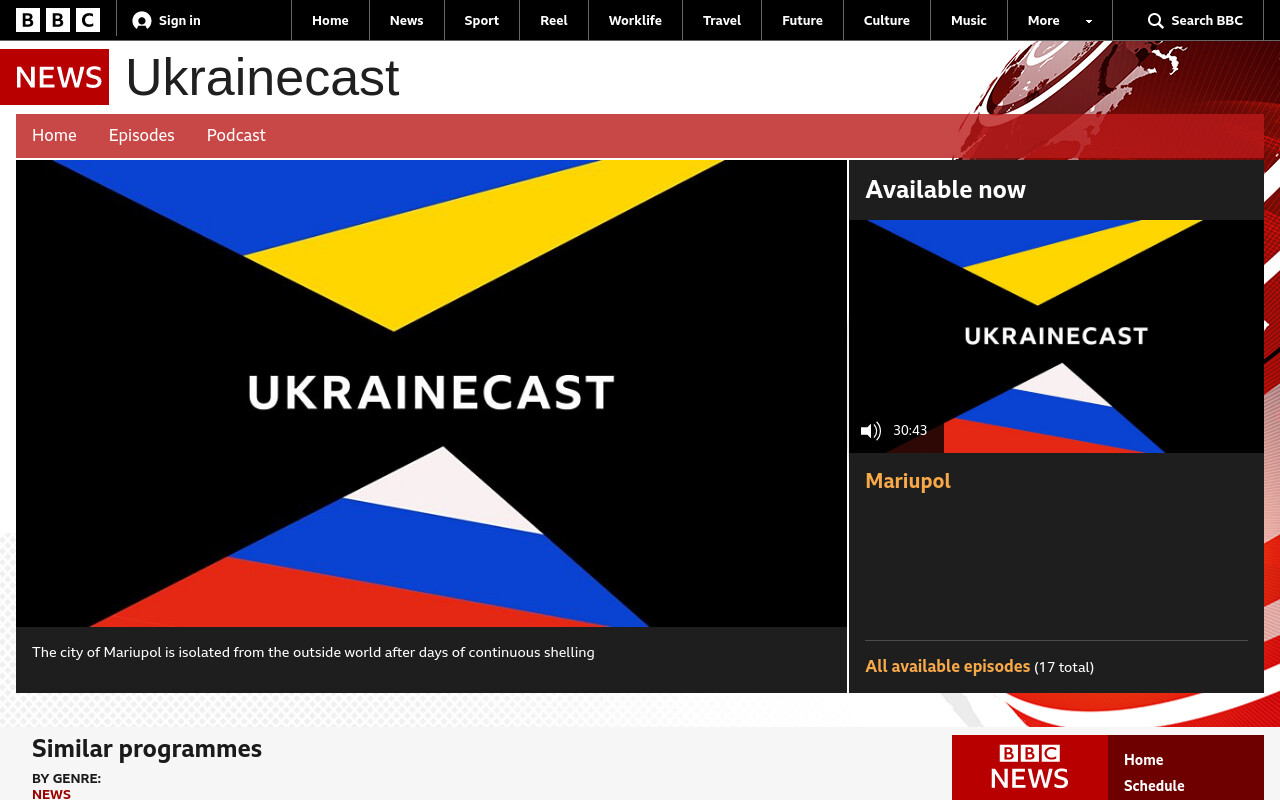The image size is (1280, 800).
Task: Switch to the Podcast tab
Action: [x=236, y=136]
